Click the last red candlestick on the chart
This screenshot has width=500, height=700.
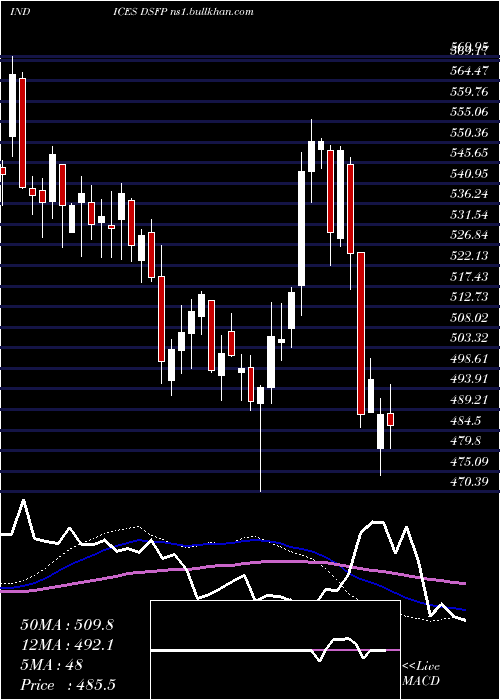click(391, 420)
